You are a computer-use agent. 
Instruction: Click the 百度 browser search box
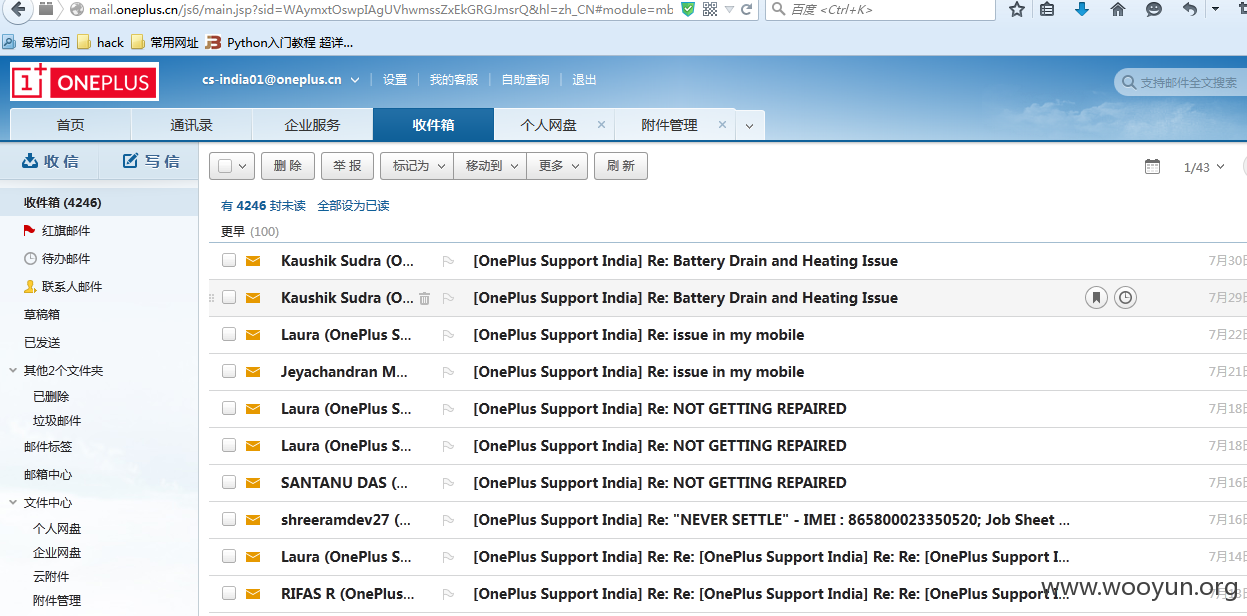[880, 9]
